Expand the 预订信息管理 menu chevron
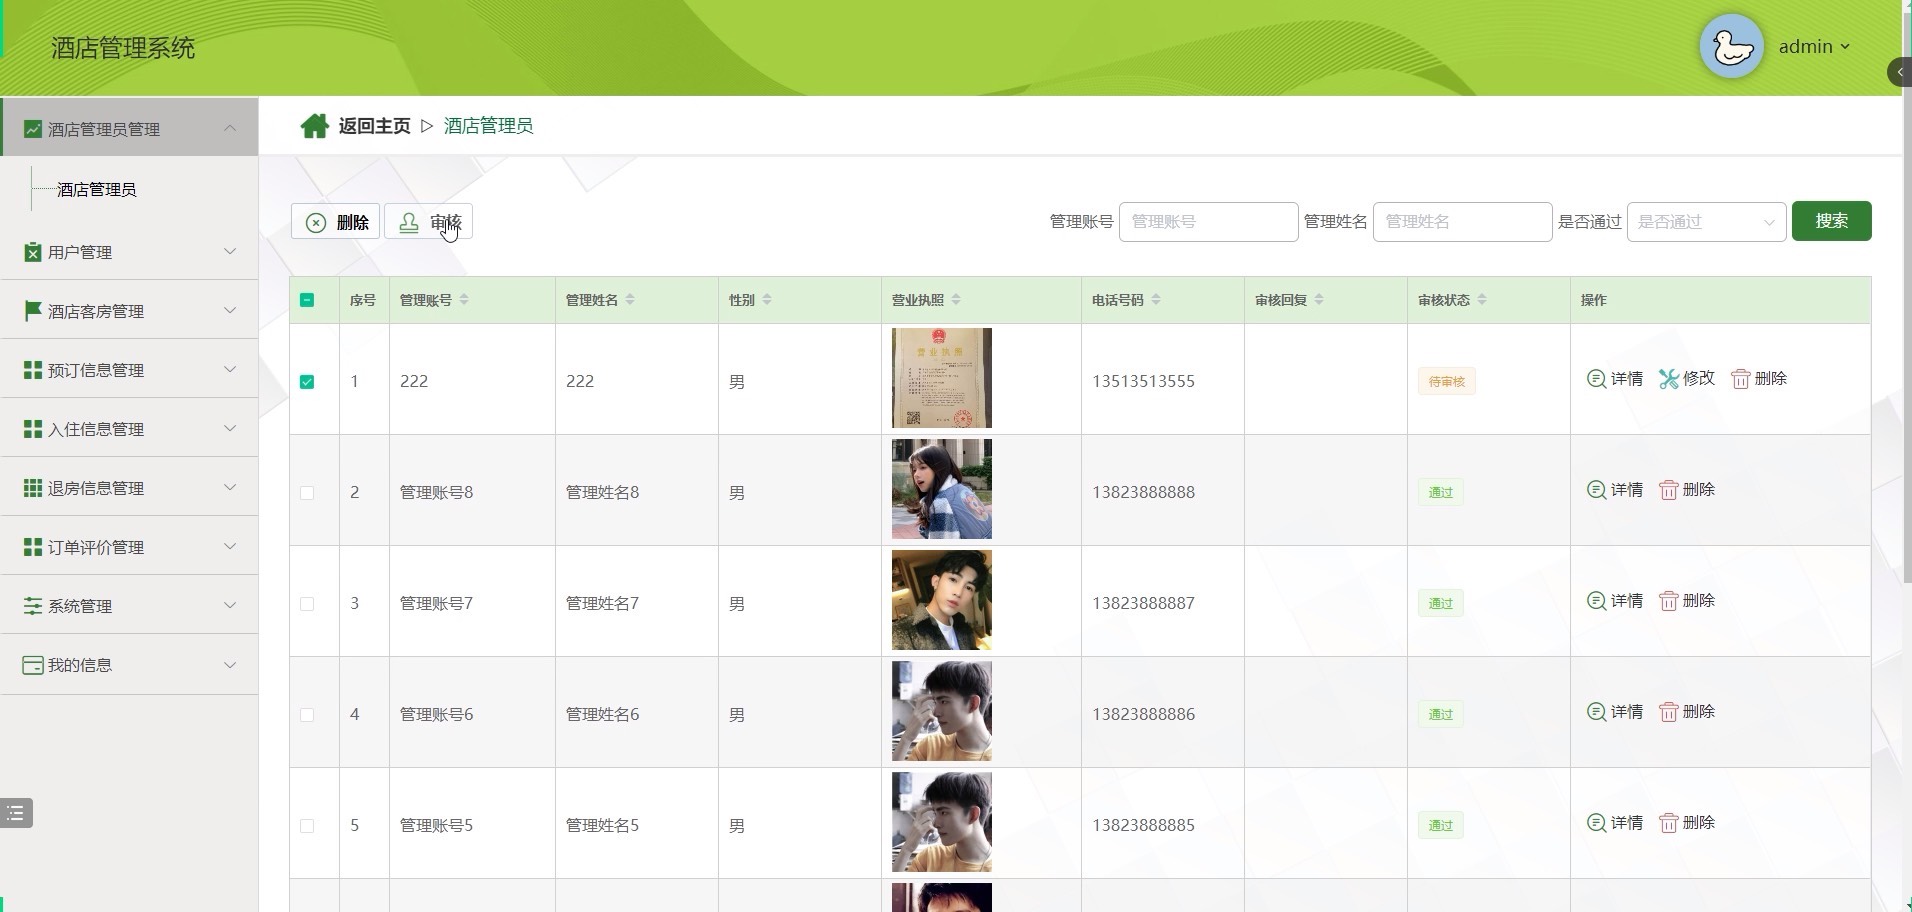1912x912 pixels. point(230,369)
